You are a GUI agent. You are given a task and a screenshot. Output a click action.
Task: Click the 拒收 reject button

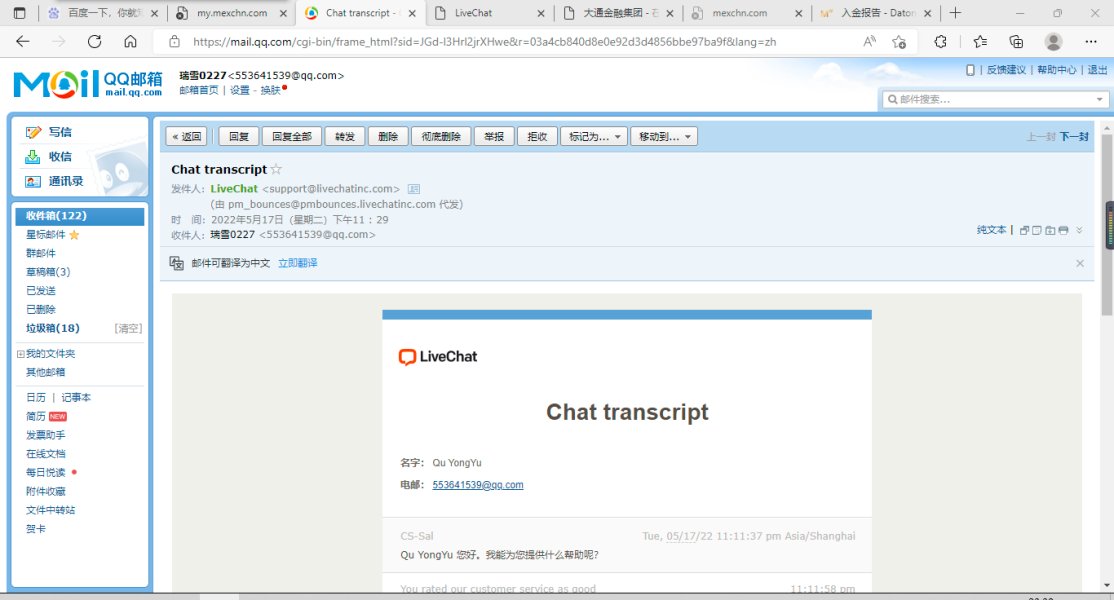[537, 136]
